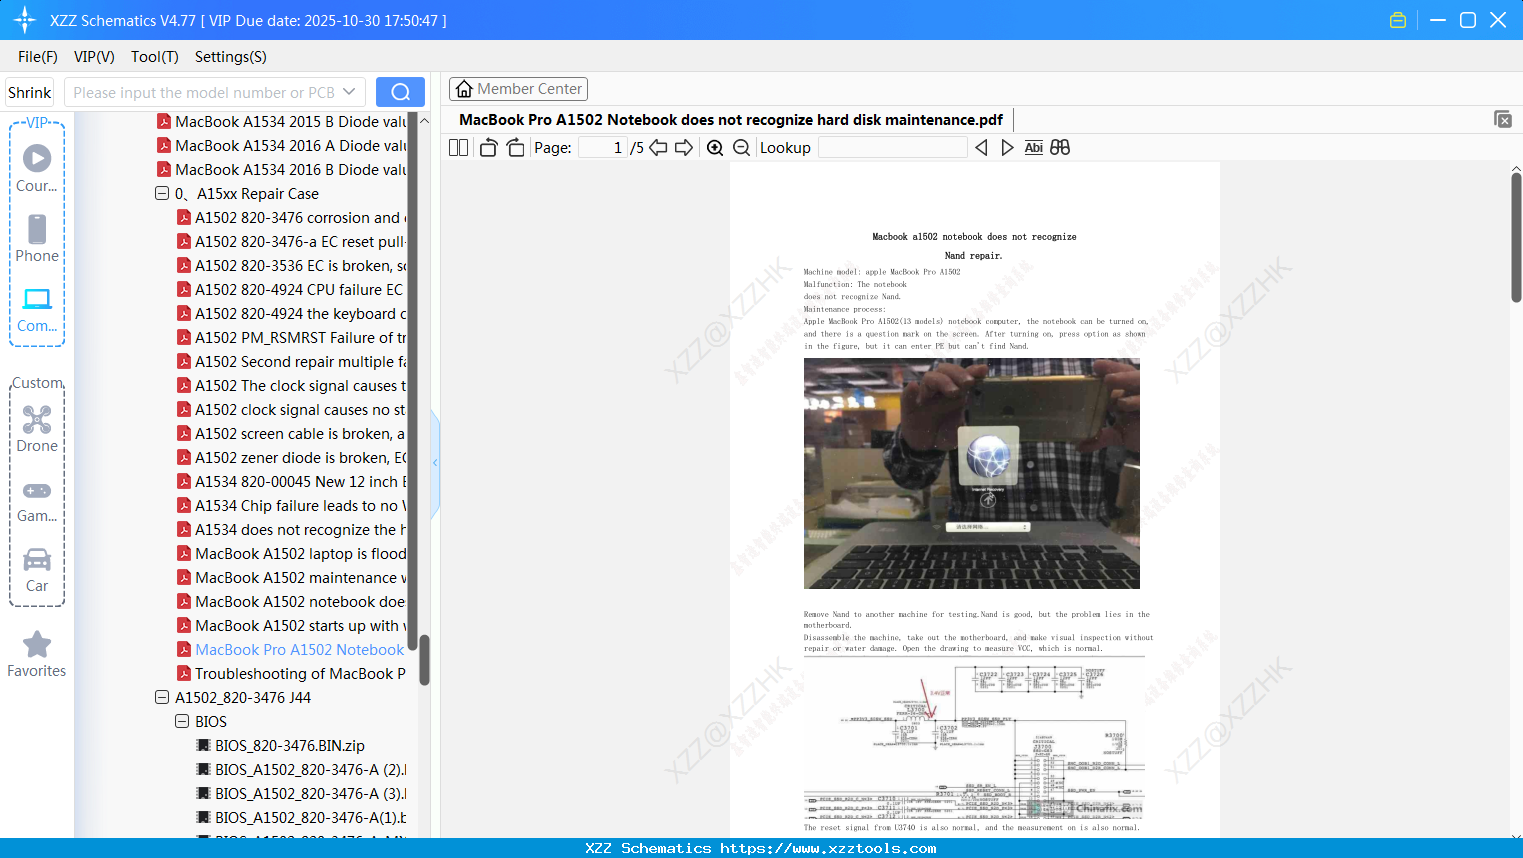
Task: Open the Courses category in sidebar
Action: pos(37,168)
